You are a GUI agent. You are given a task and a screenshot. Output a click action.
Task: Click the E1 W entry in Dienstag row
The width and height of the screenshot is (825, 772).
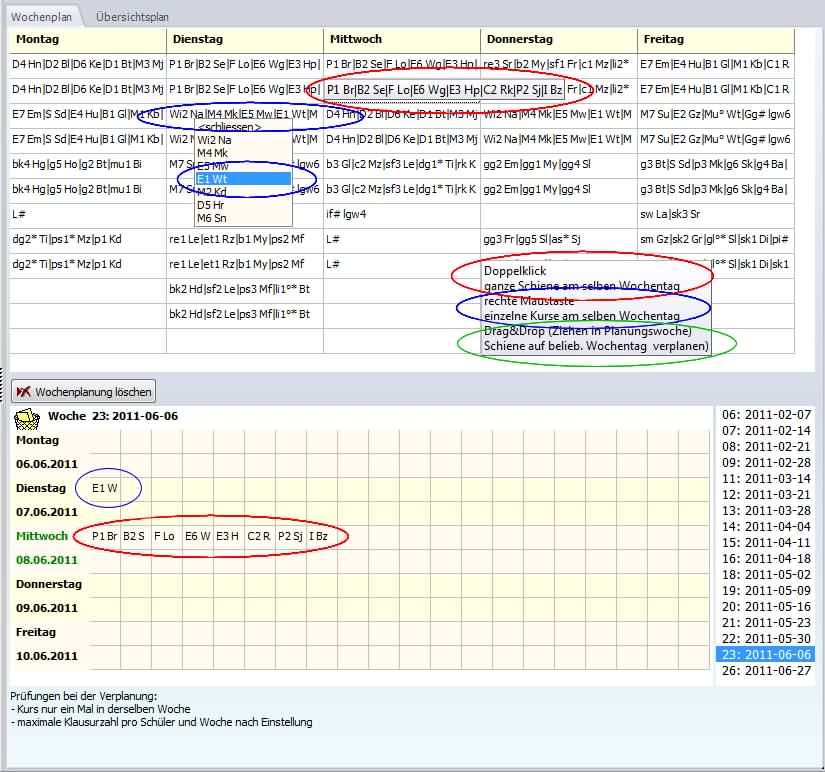(104, 488)
